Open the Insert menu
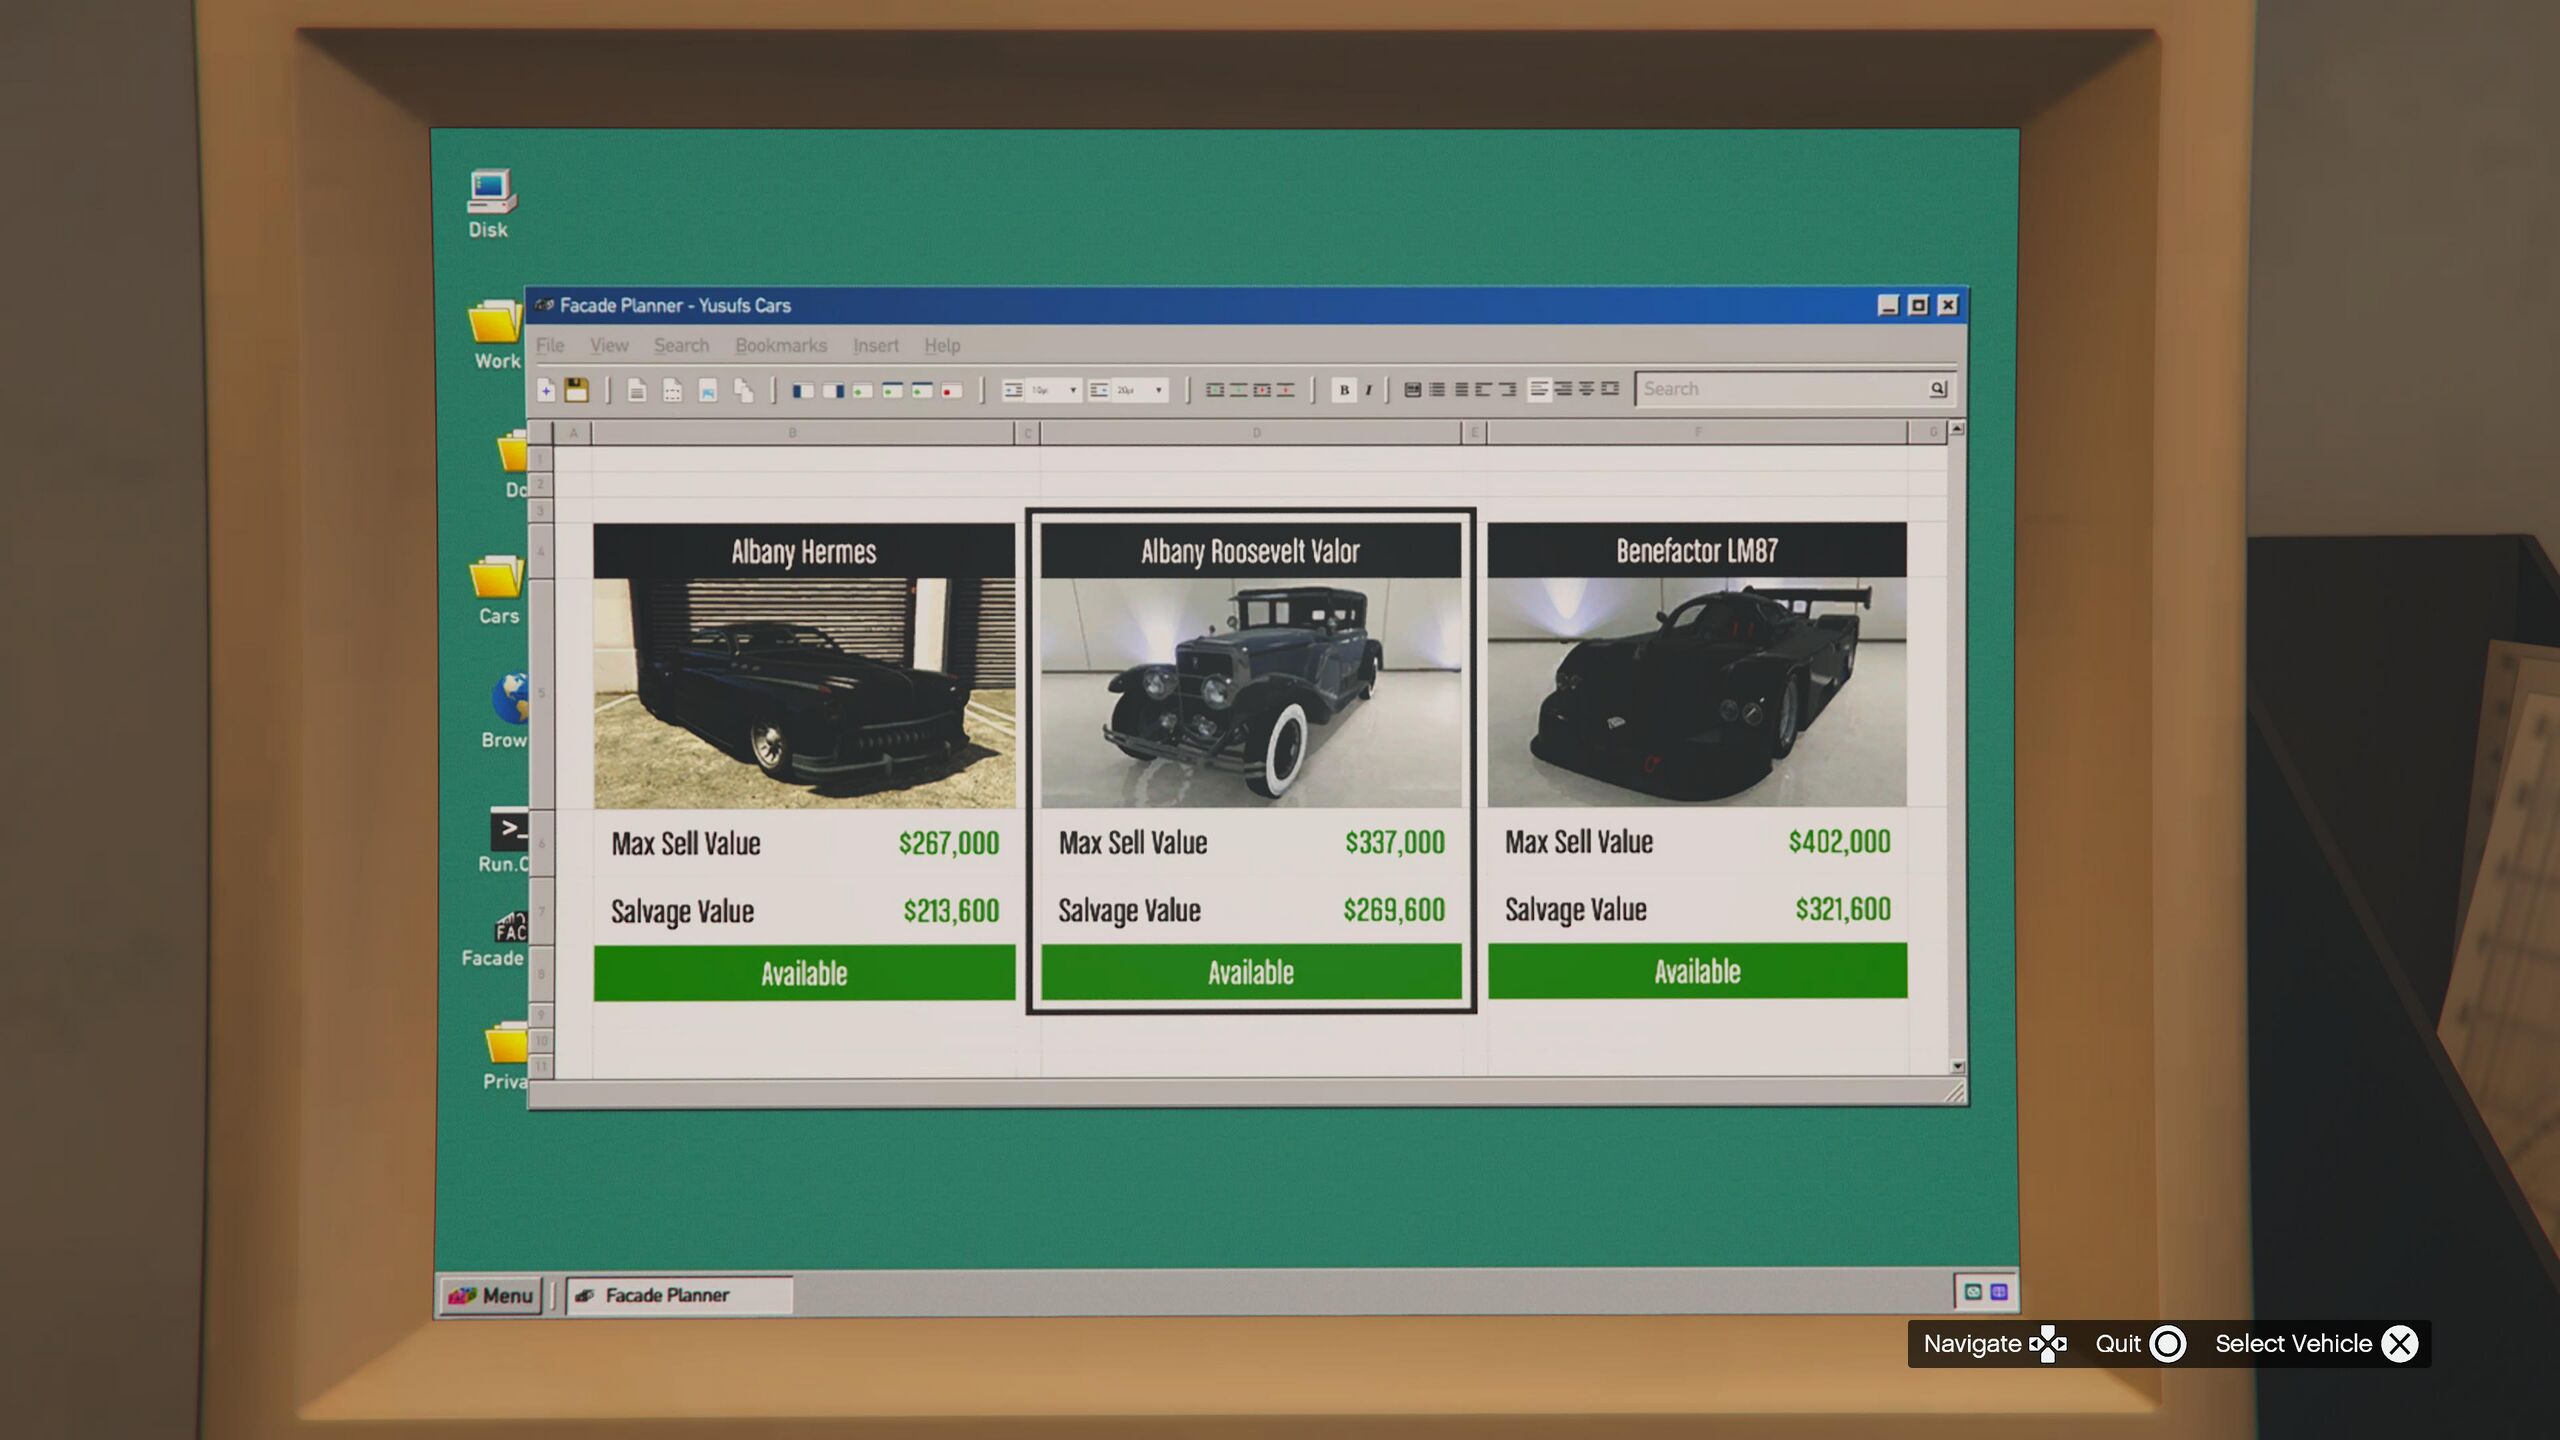 coord(875,345)
